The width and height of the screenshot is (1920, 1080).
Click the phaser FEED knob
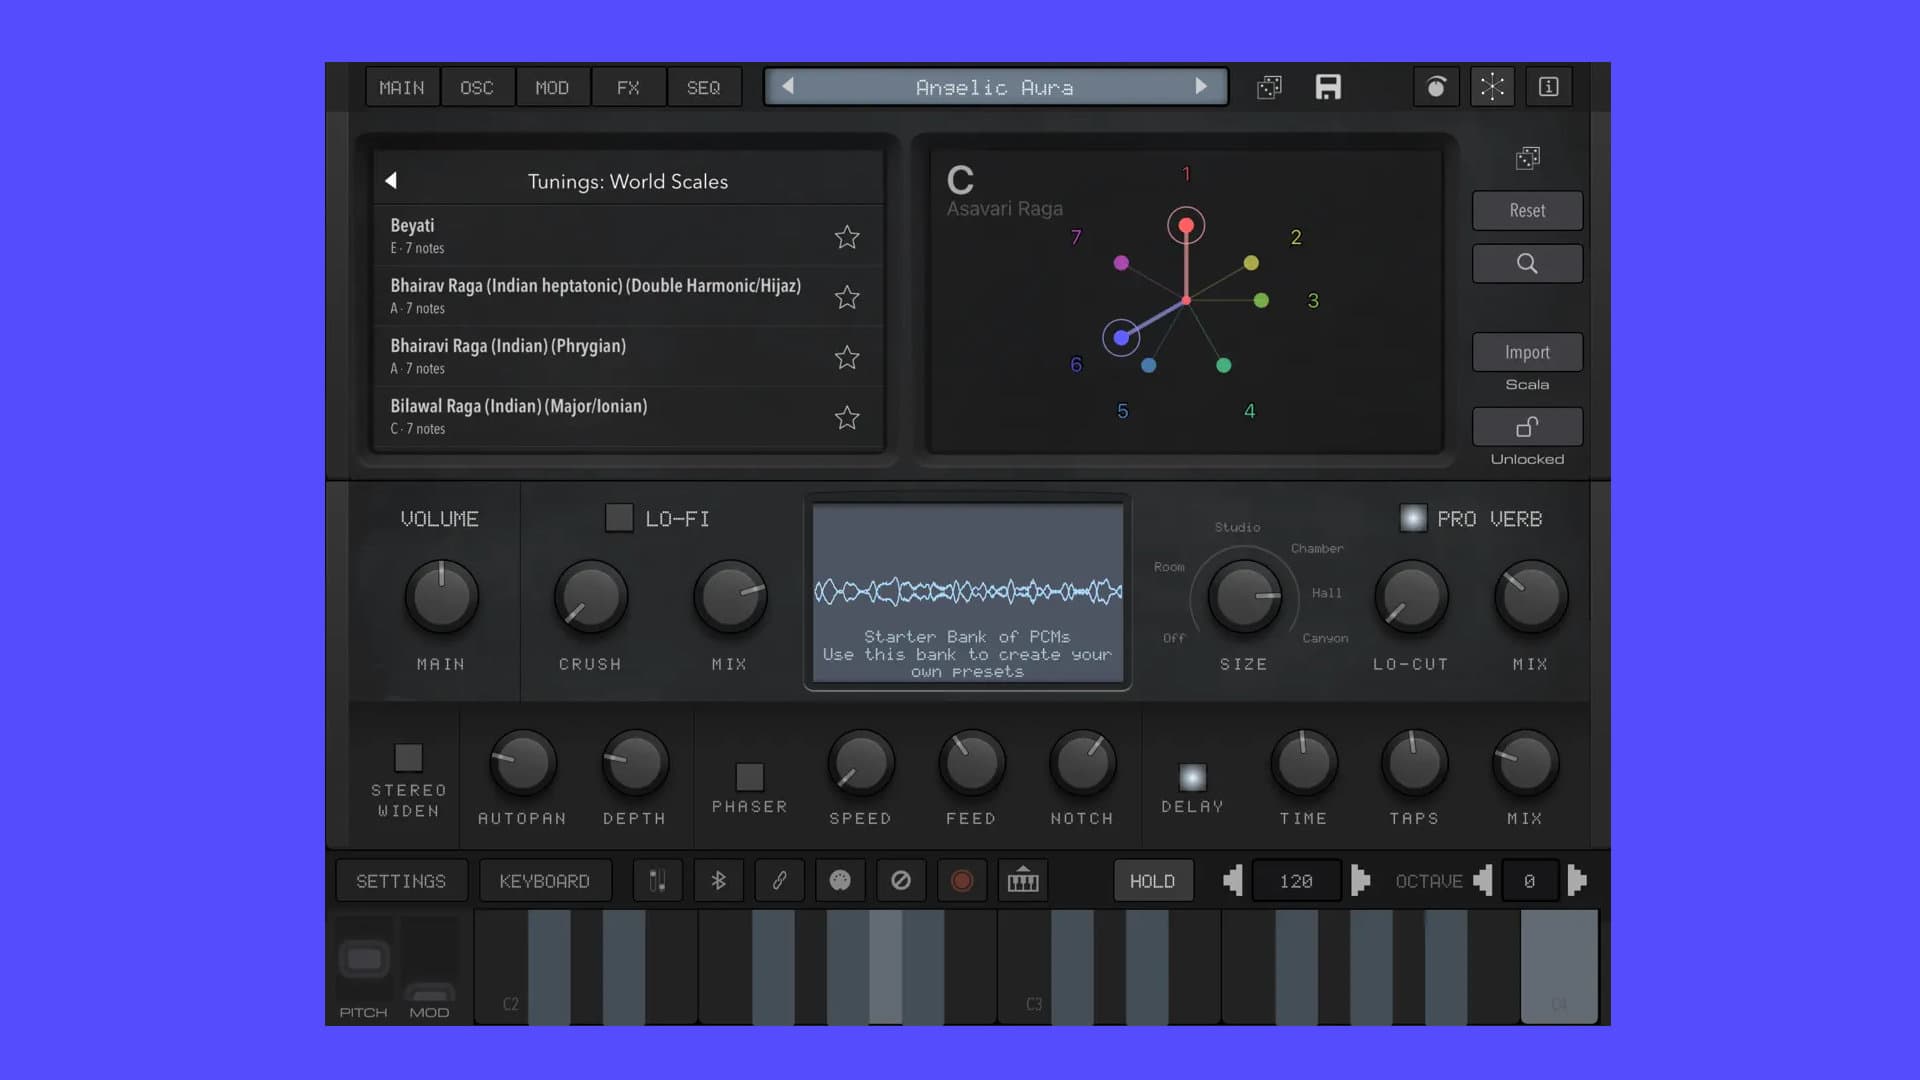pos(972,764)
